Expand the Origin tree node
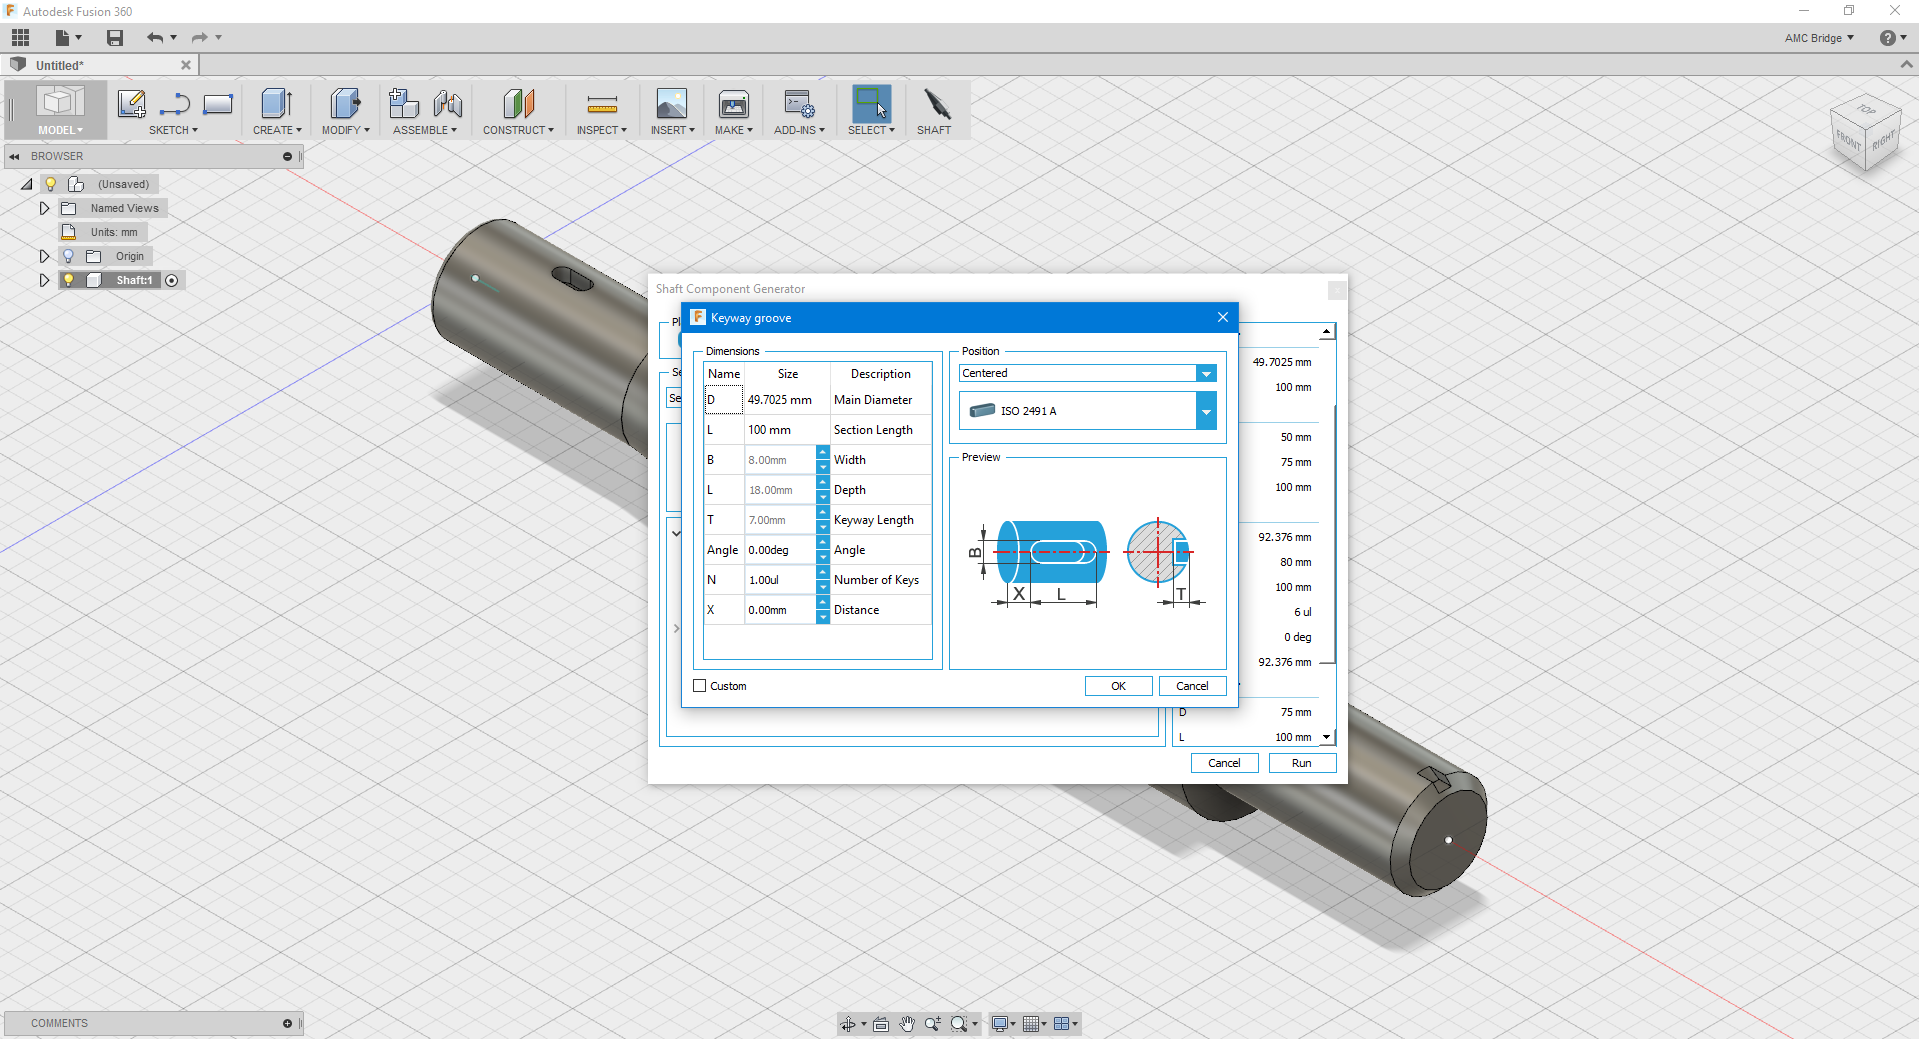1919x1039 pixels. click(x=44, y=256)
